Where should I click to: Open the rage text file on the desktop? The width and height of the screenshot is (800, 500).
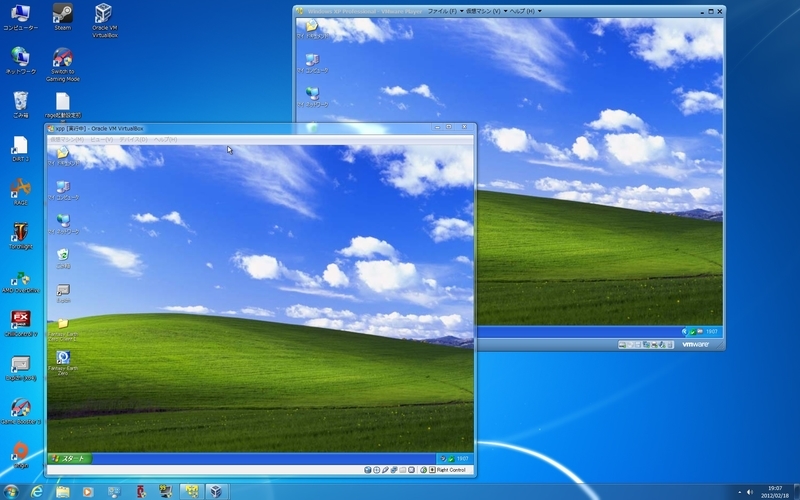(x=63, y=107)
